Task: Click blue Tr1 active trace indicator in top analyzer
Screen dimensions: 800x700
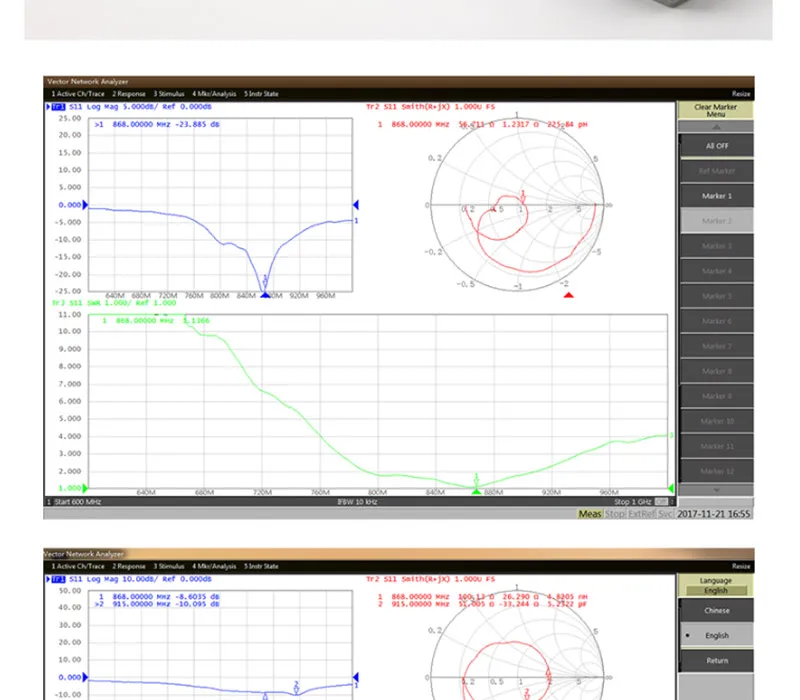Action: pyautogui.click(x=56, y=107)
